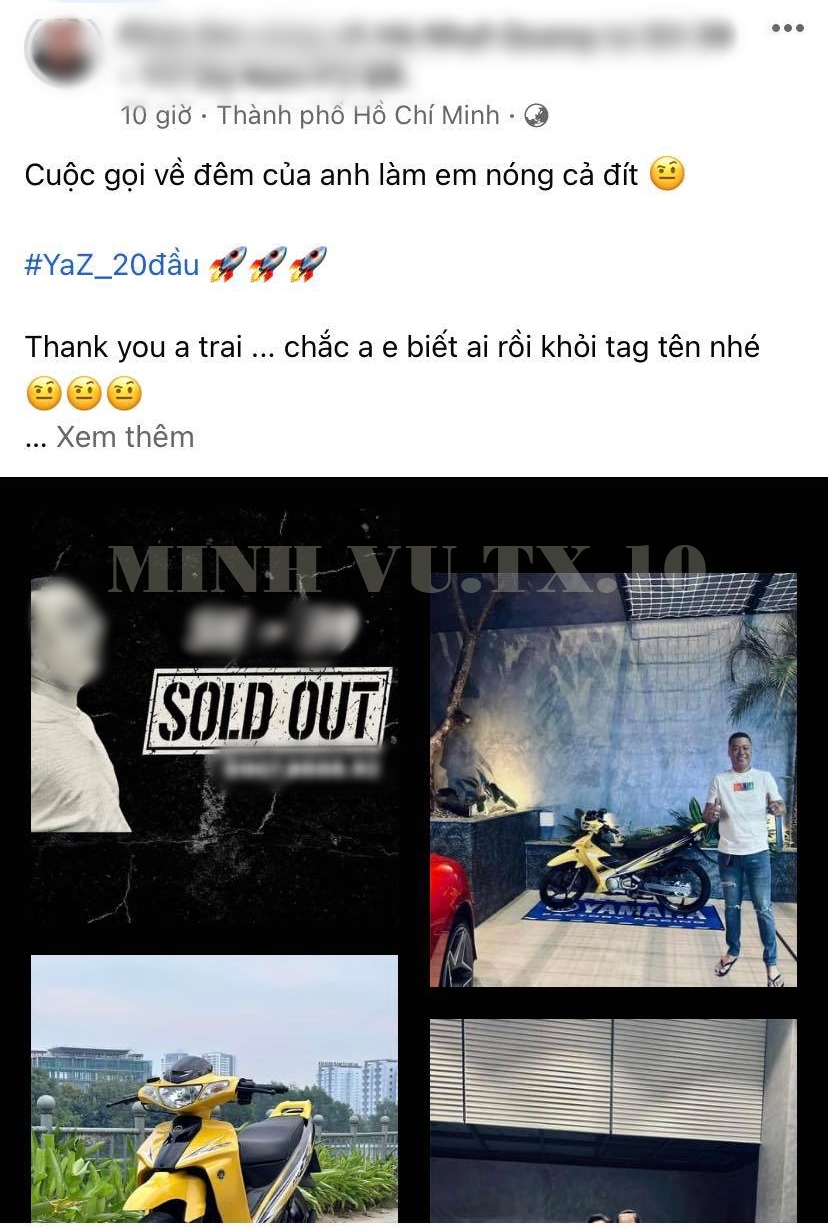Viewport: 828px width, 1230px height.
Task: Click the row of three raised-eyebrow emojis
Action: click(x=84, y=393)
